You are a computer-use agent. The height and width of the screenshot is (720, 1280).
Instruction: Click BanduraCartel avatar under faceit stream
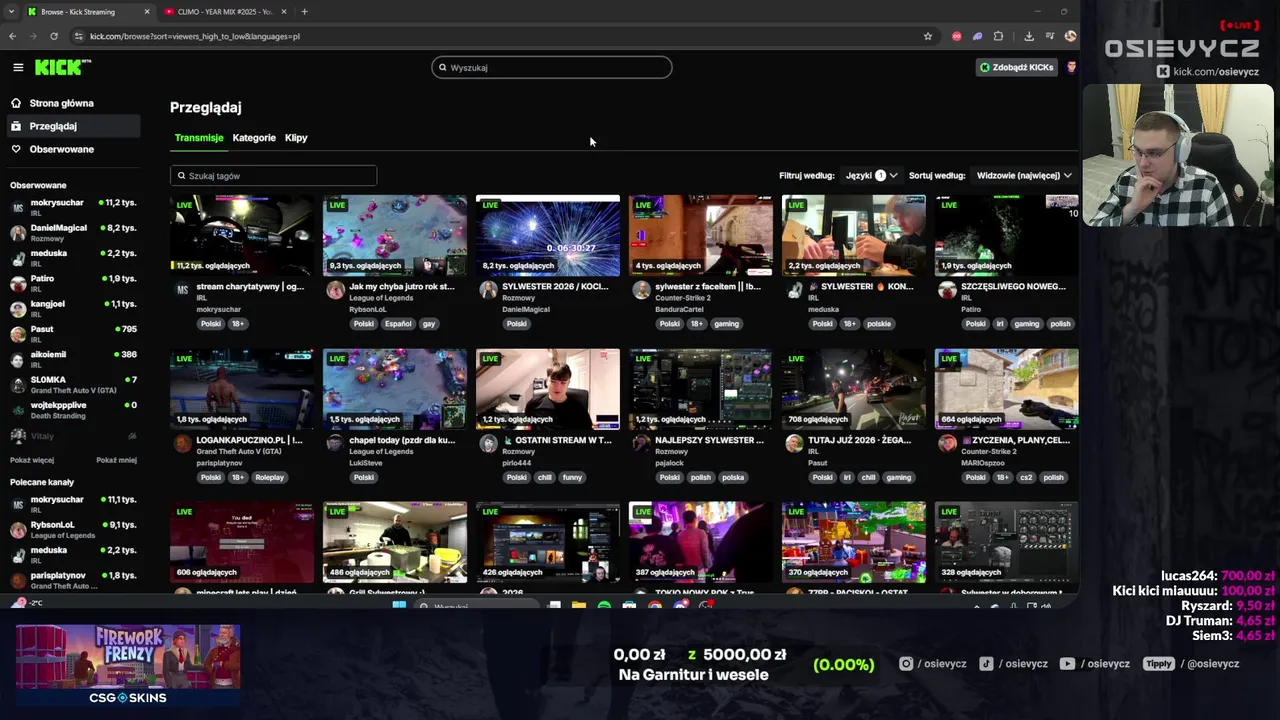coord(641,290)
